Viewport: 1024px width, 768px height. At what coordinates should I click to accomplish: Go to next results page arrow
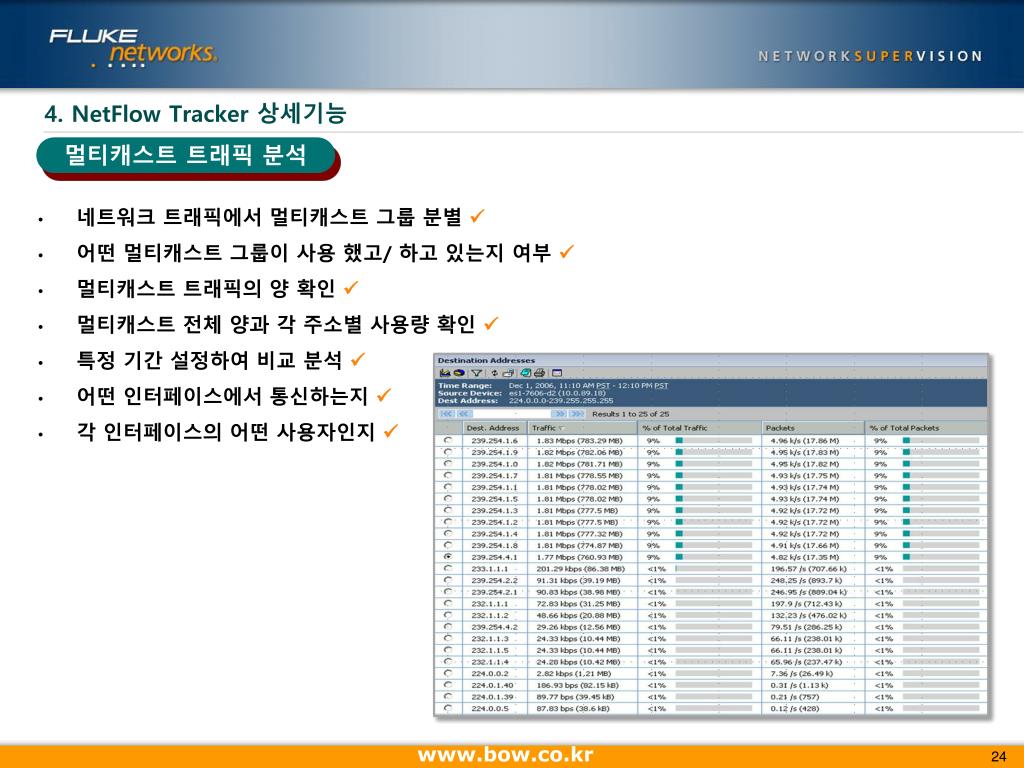(559, 414)
